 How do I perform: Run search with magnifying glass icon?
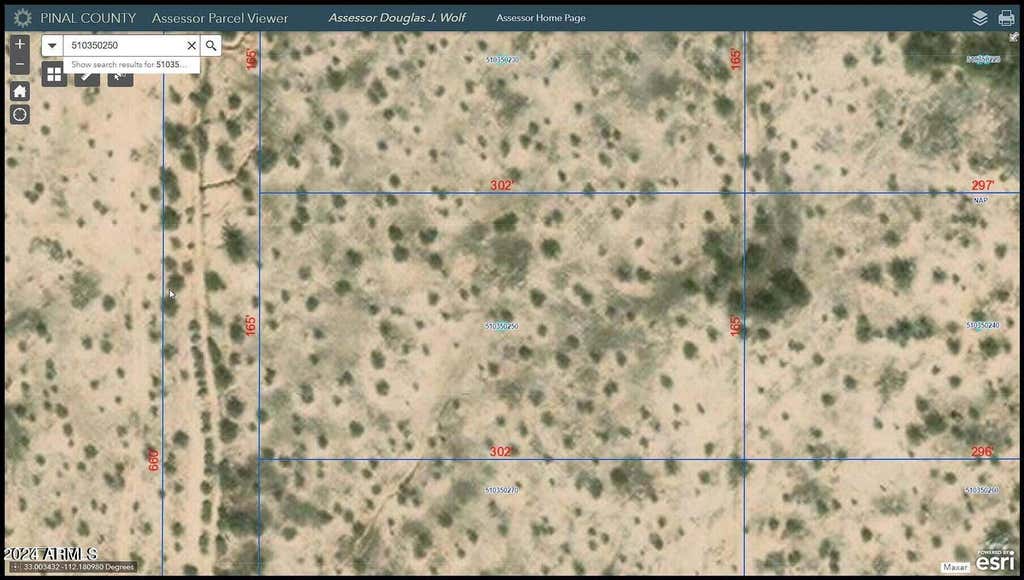coord(211,45)
